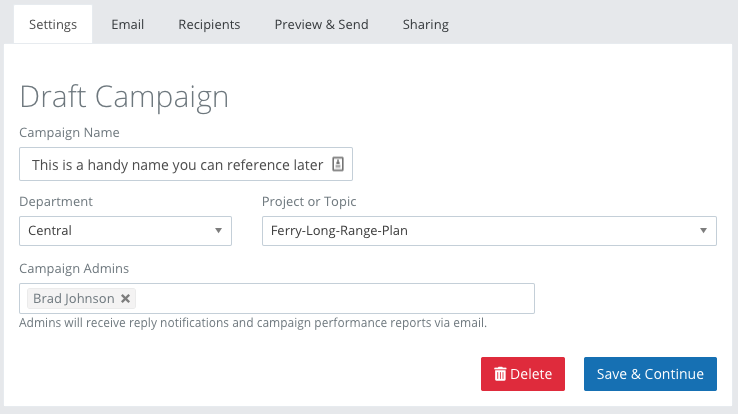The image size is (738, 414).
Task: Click the Project or Topic label
Action: coord(309,201)
